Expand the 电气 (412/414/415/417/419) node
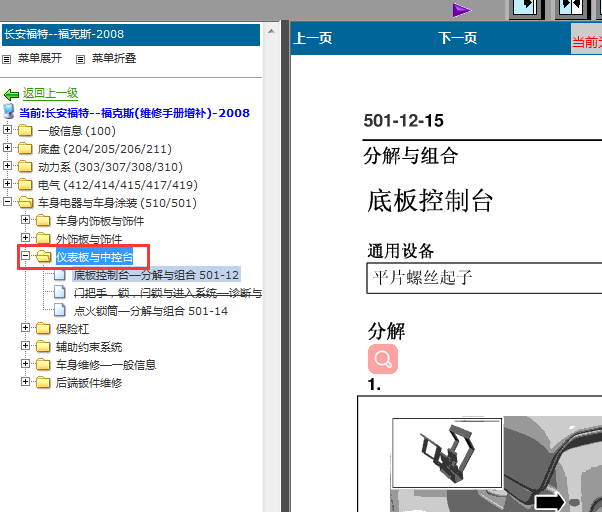602x512 pixels. point(7,184)
